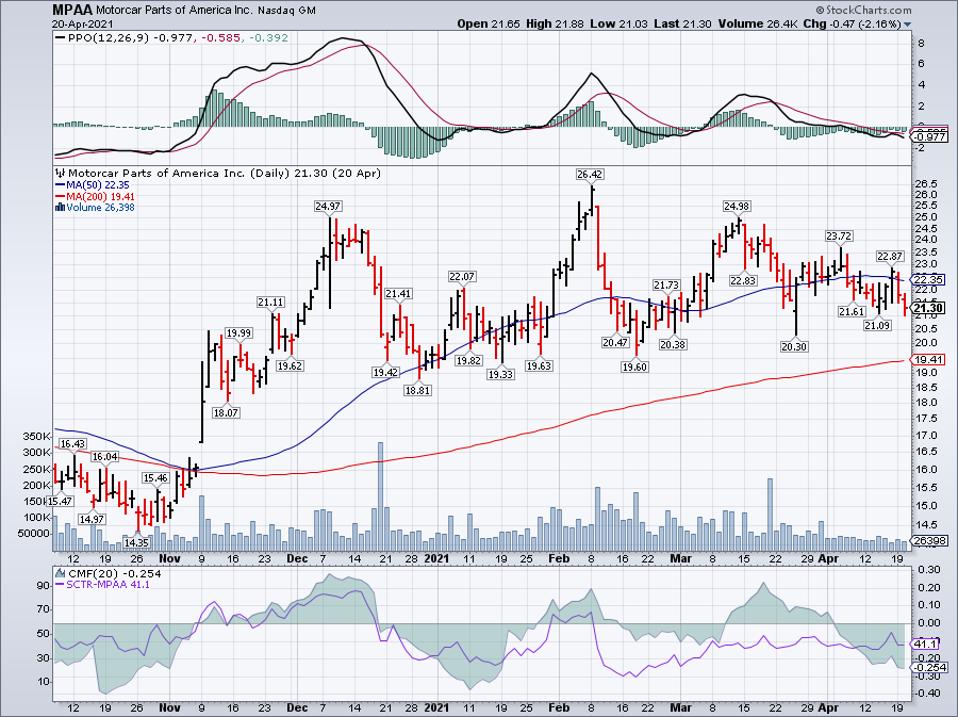This screenshot has height=717, width=958.
Task: Click the 23.72 price label
Action: click(x=839, y=236)
